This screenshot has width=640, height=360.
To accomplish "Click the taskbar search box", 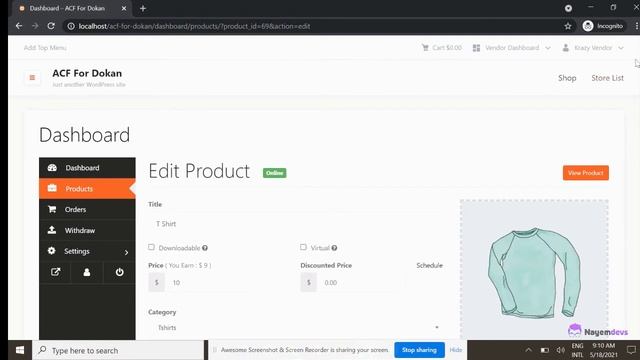I will click(x=118, y=350).
